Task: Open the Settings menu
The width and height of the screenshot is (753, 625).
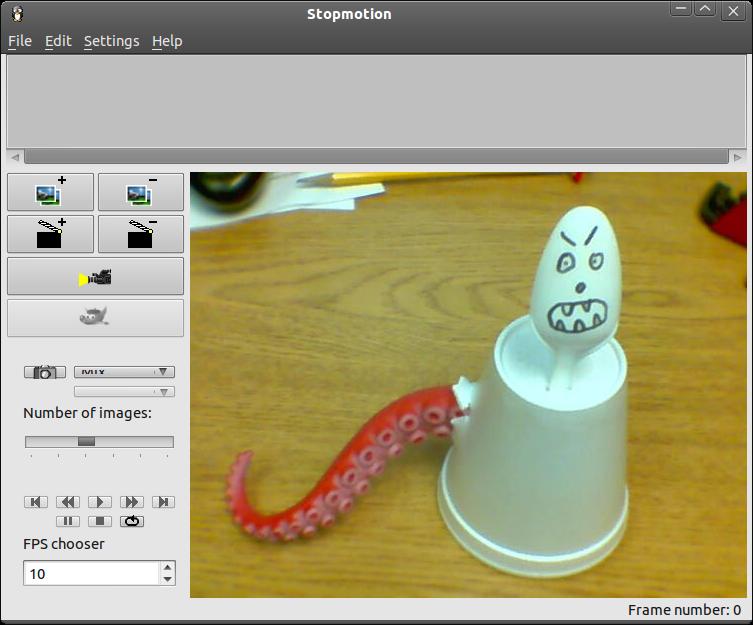Action: 111,41
